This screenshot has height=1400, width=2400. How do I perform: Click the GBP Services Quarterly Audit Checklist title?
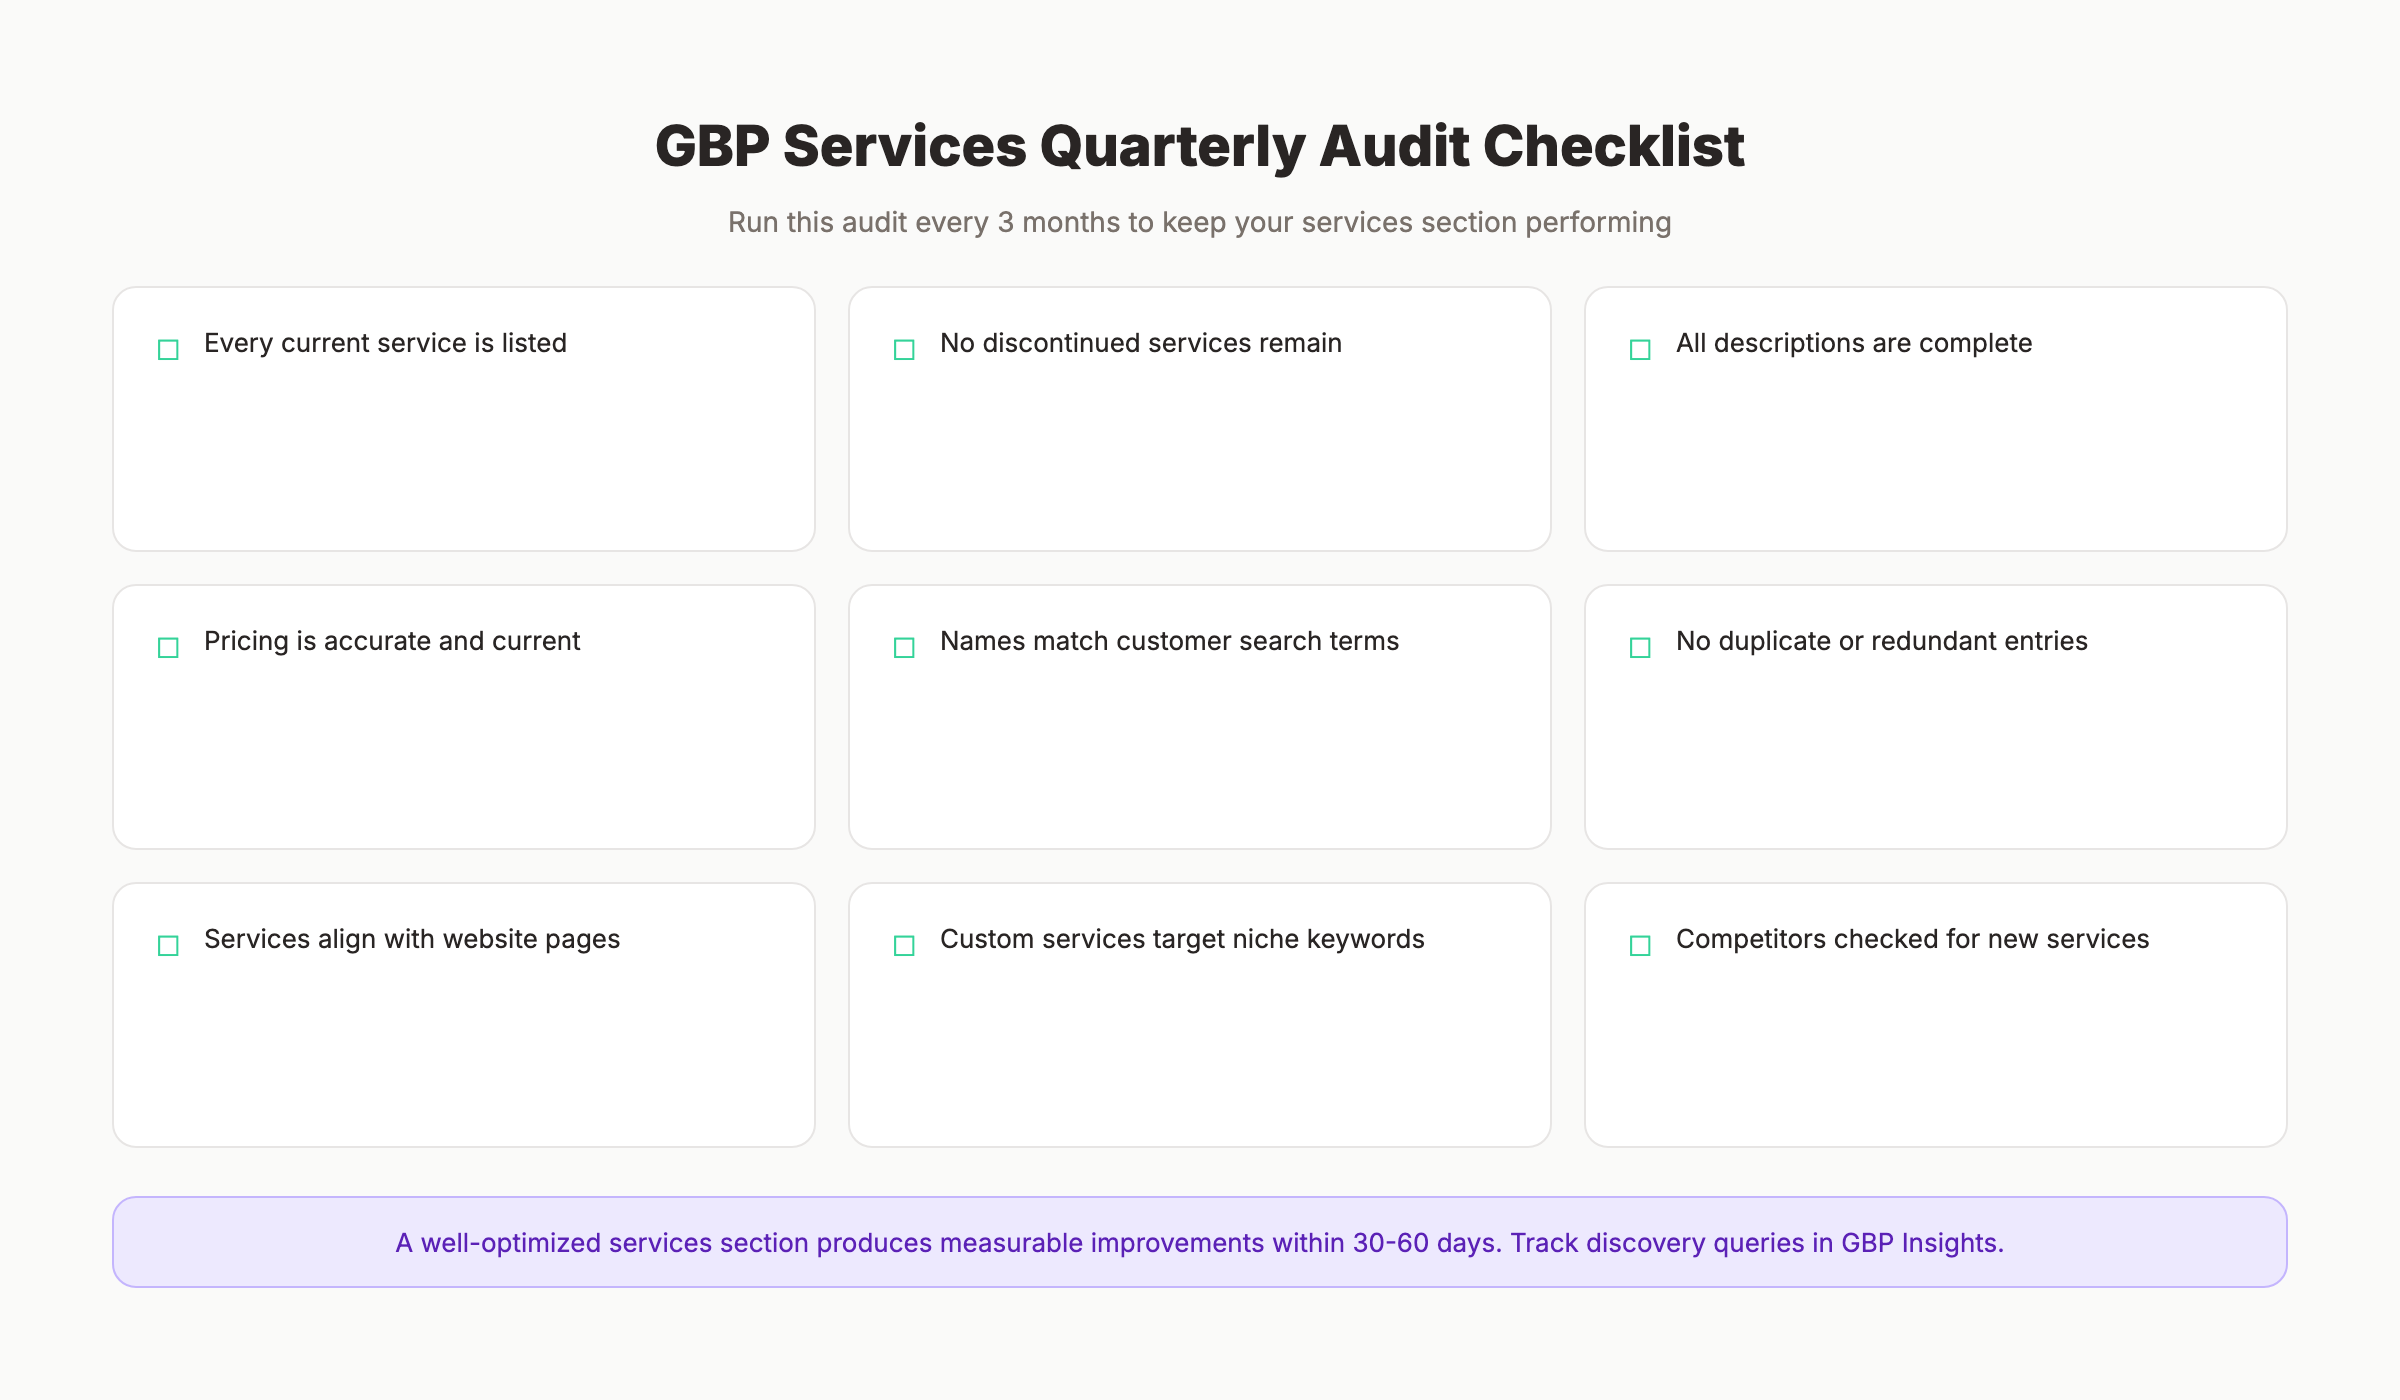[x=1200, y=145]
